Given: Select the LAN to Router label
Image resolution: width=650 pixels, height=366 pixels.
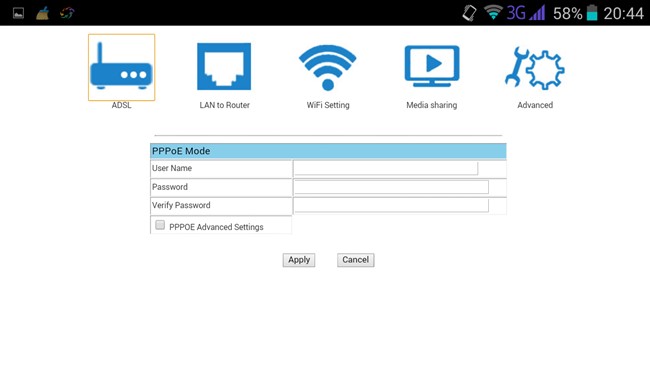Looking at the screenshot, I should (225, 105).
